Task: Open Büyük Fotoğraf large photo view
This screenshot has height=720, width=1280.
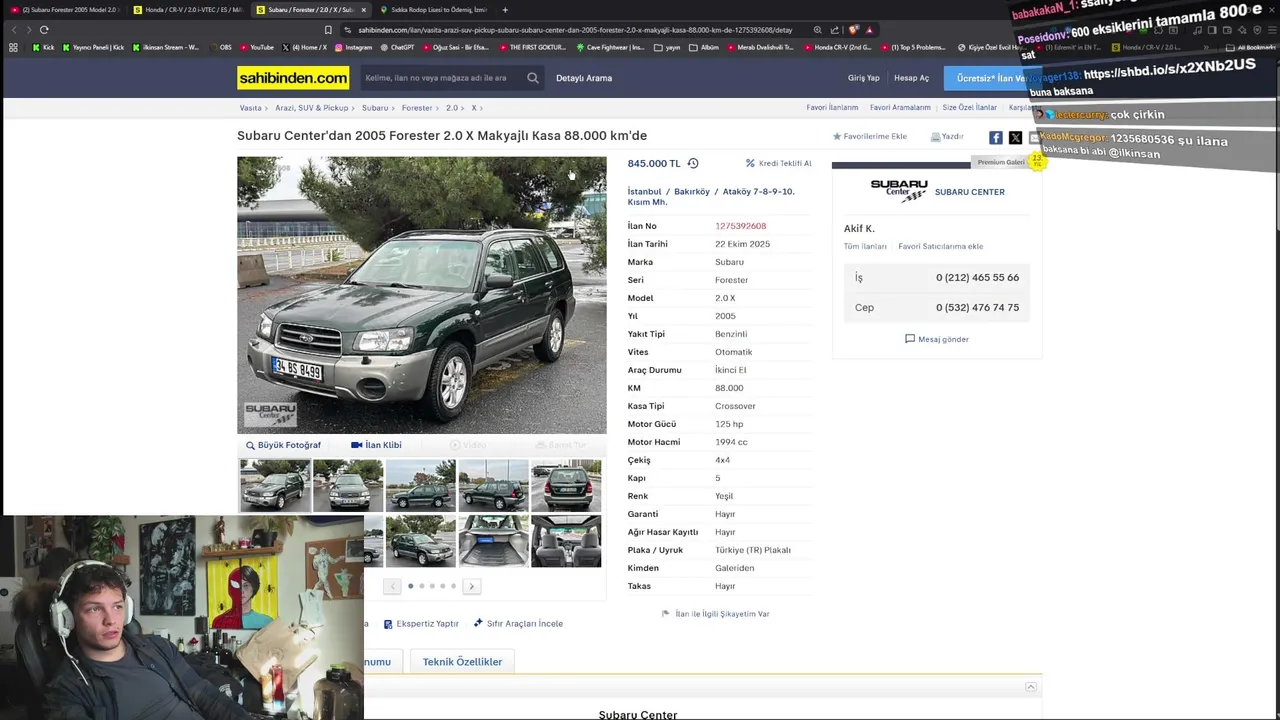Action: 283,445
